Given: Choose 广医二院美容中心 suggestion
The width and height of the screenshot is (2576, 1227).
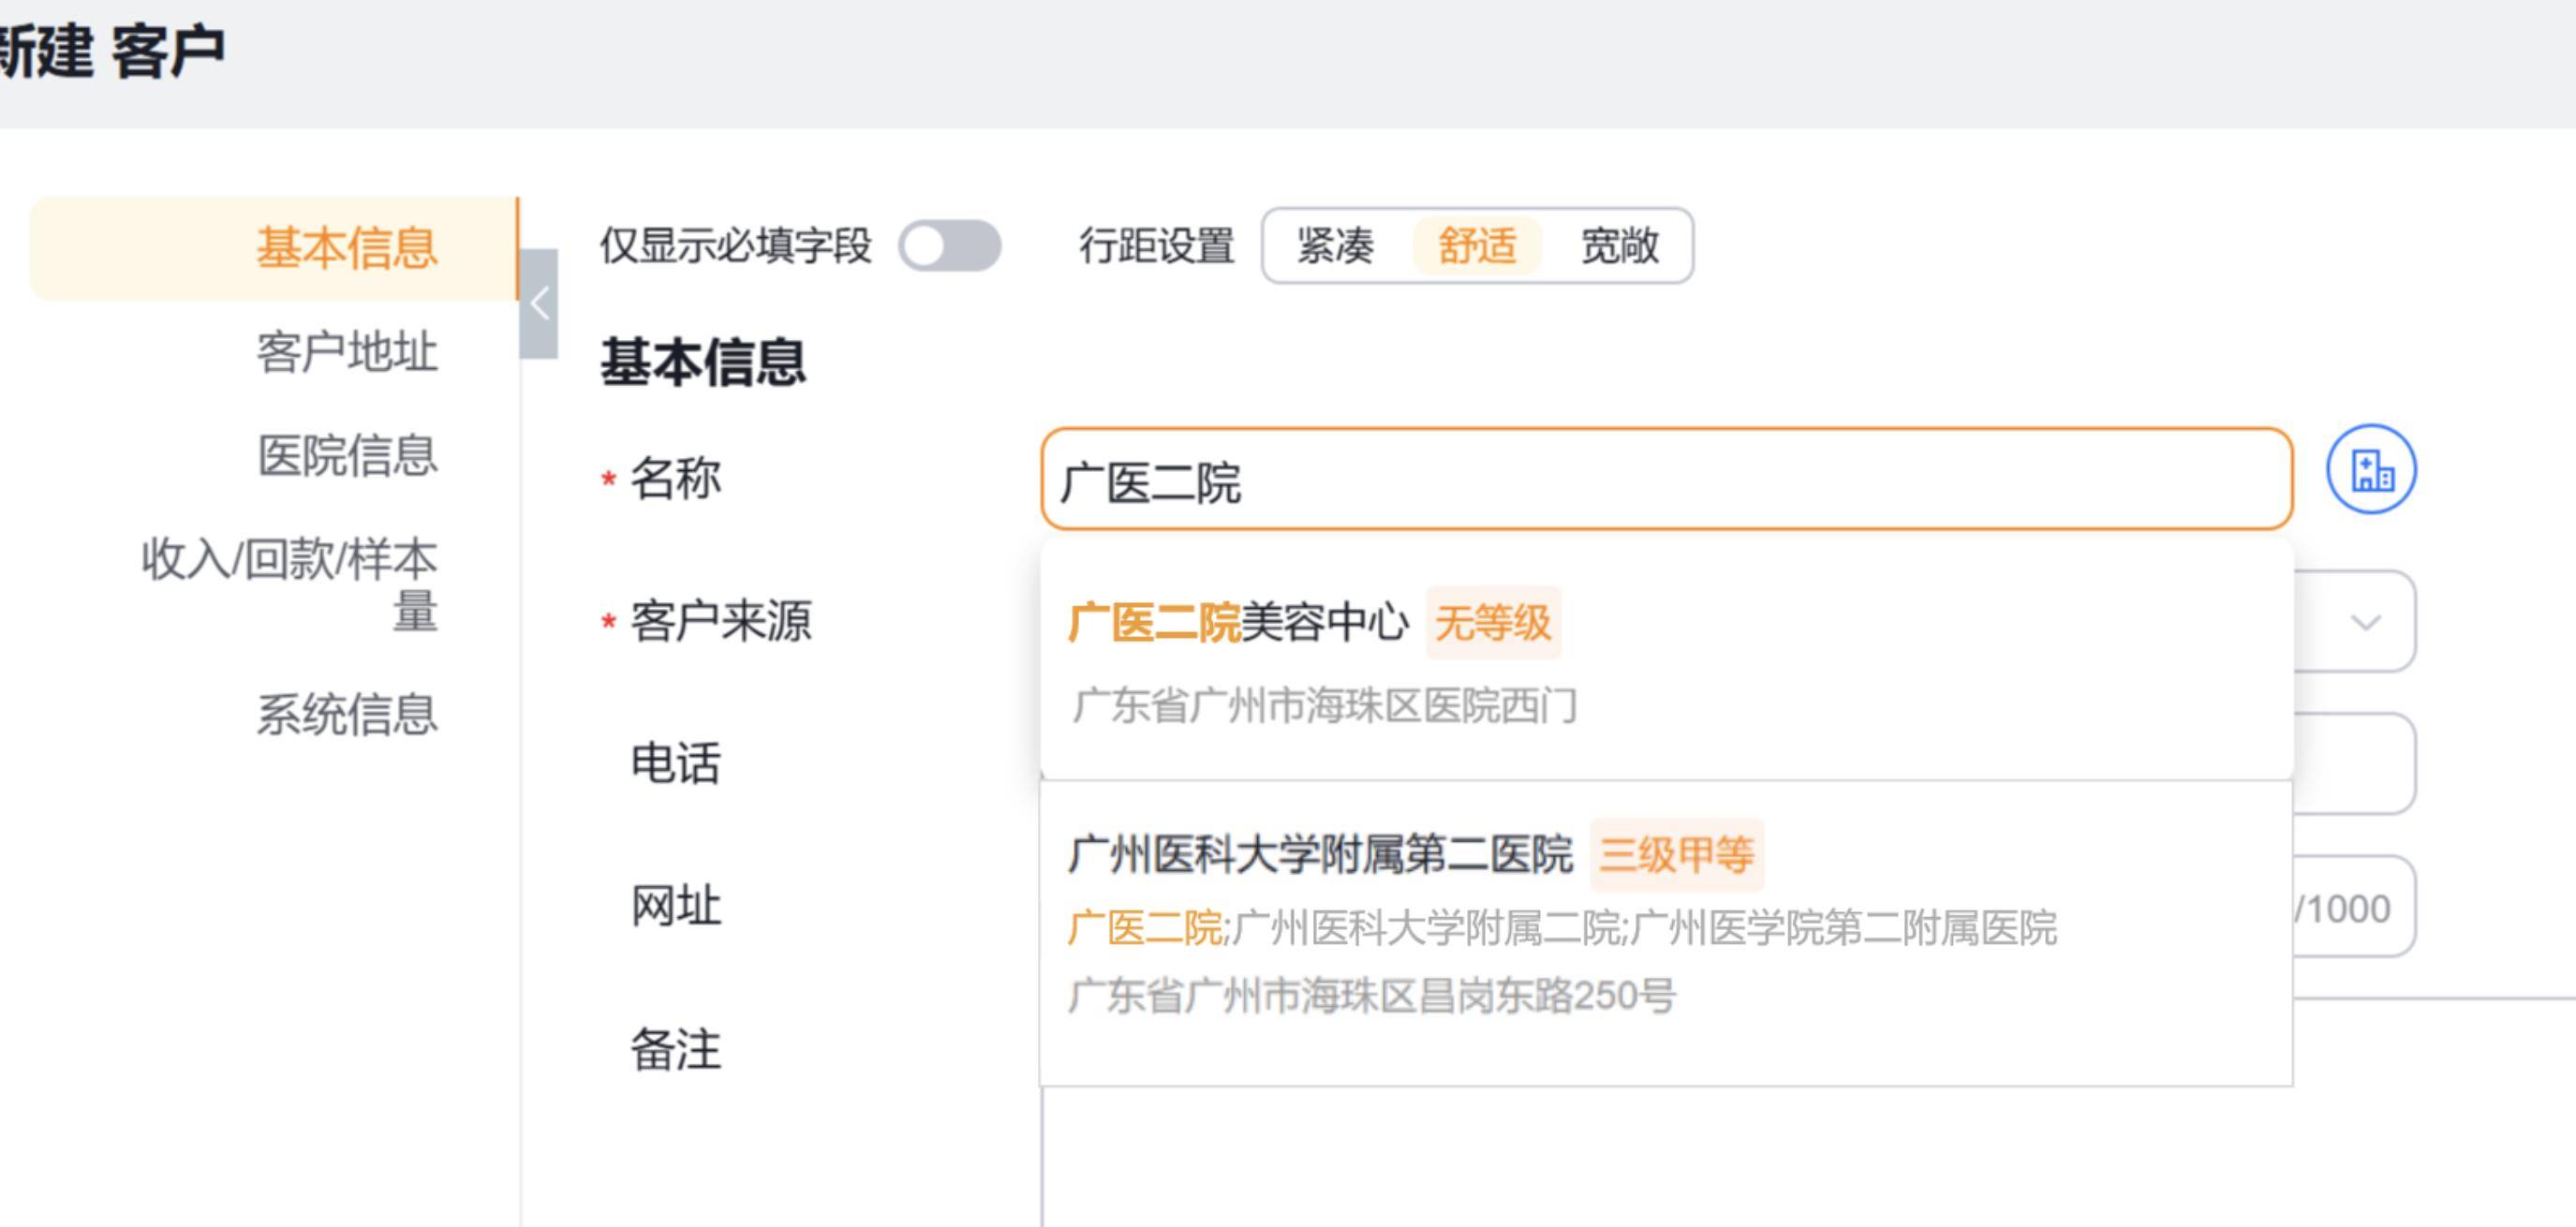Looking at the screenshot, I should coord(1238,622).
